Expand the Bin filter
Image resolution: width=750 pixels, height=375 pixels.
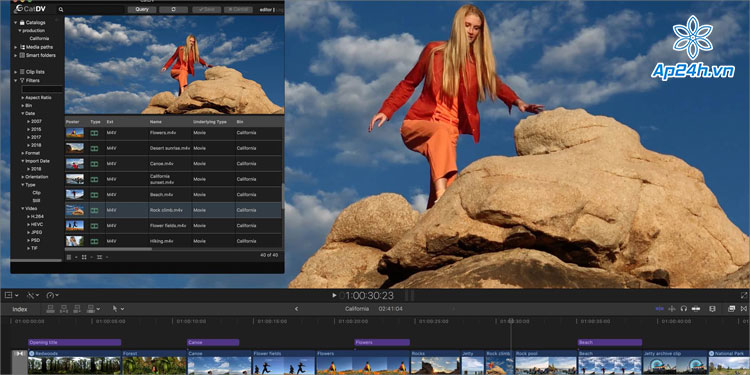[22, 105]
